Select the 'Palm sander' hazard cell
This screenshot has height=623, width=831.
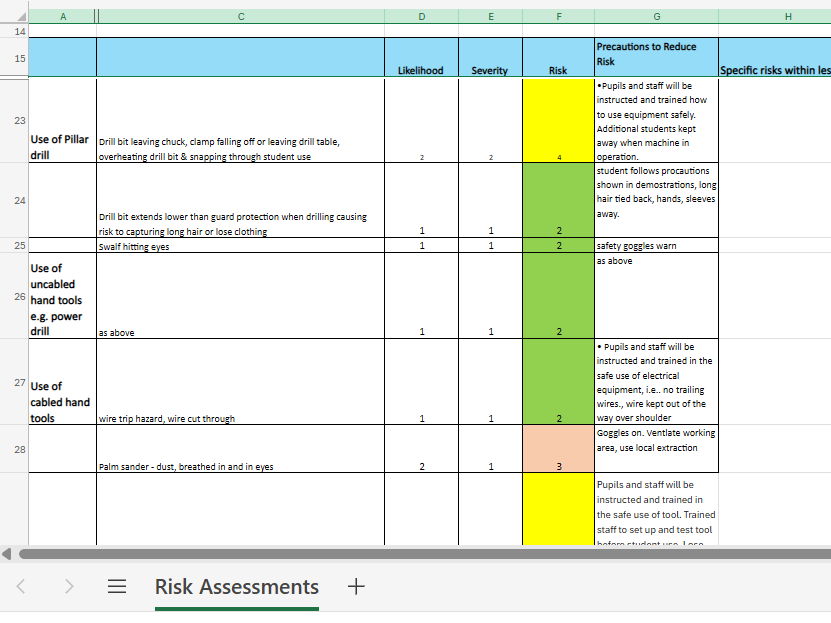coord(240,449)
